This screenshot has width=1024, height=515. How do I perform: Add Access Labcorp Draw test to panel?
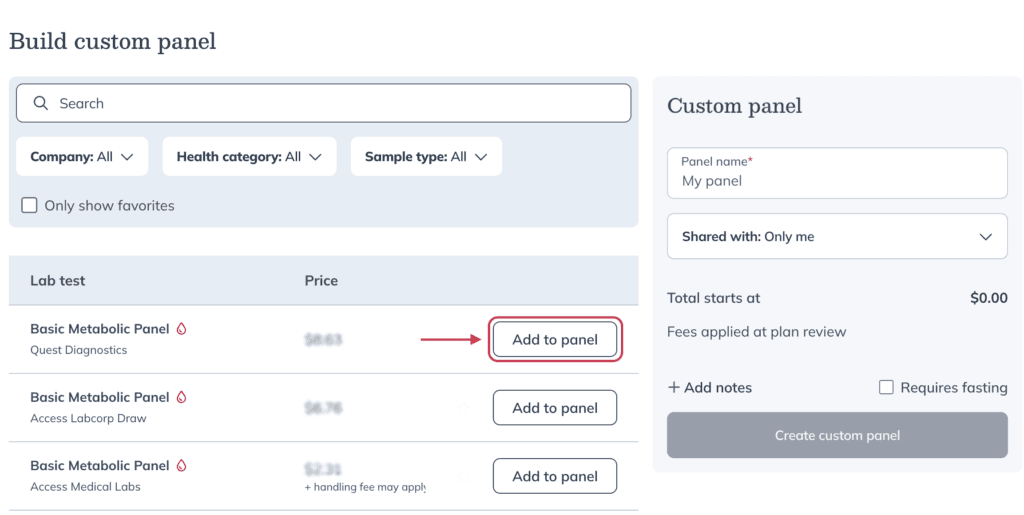click(x=555, y=408)
